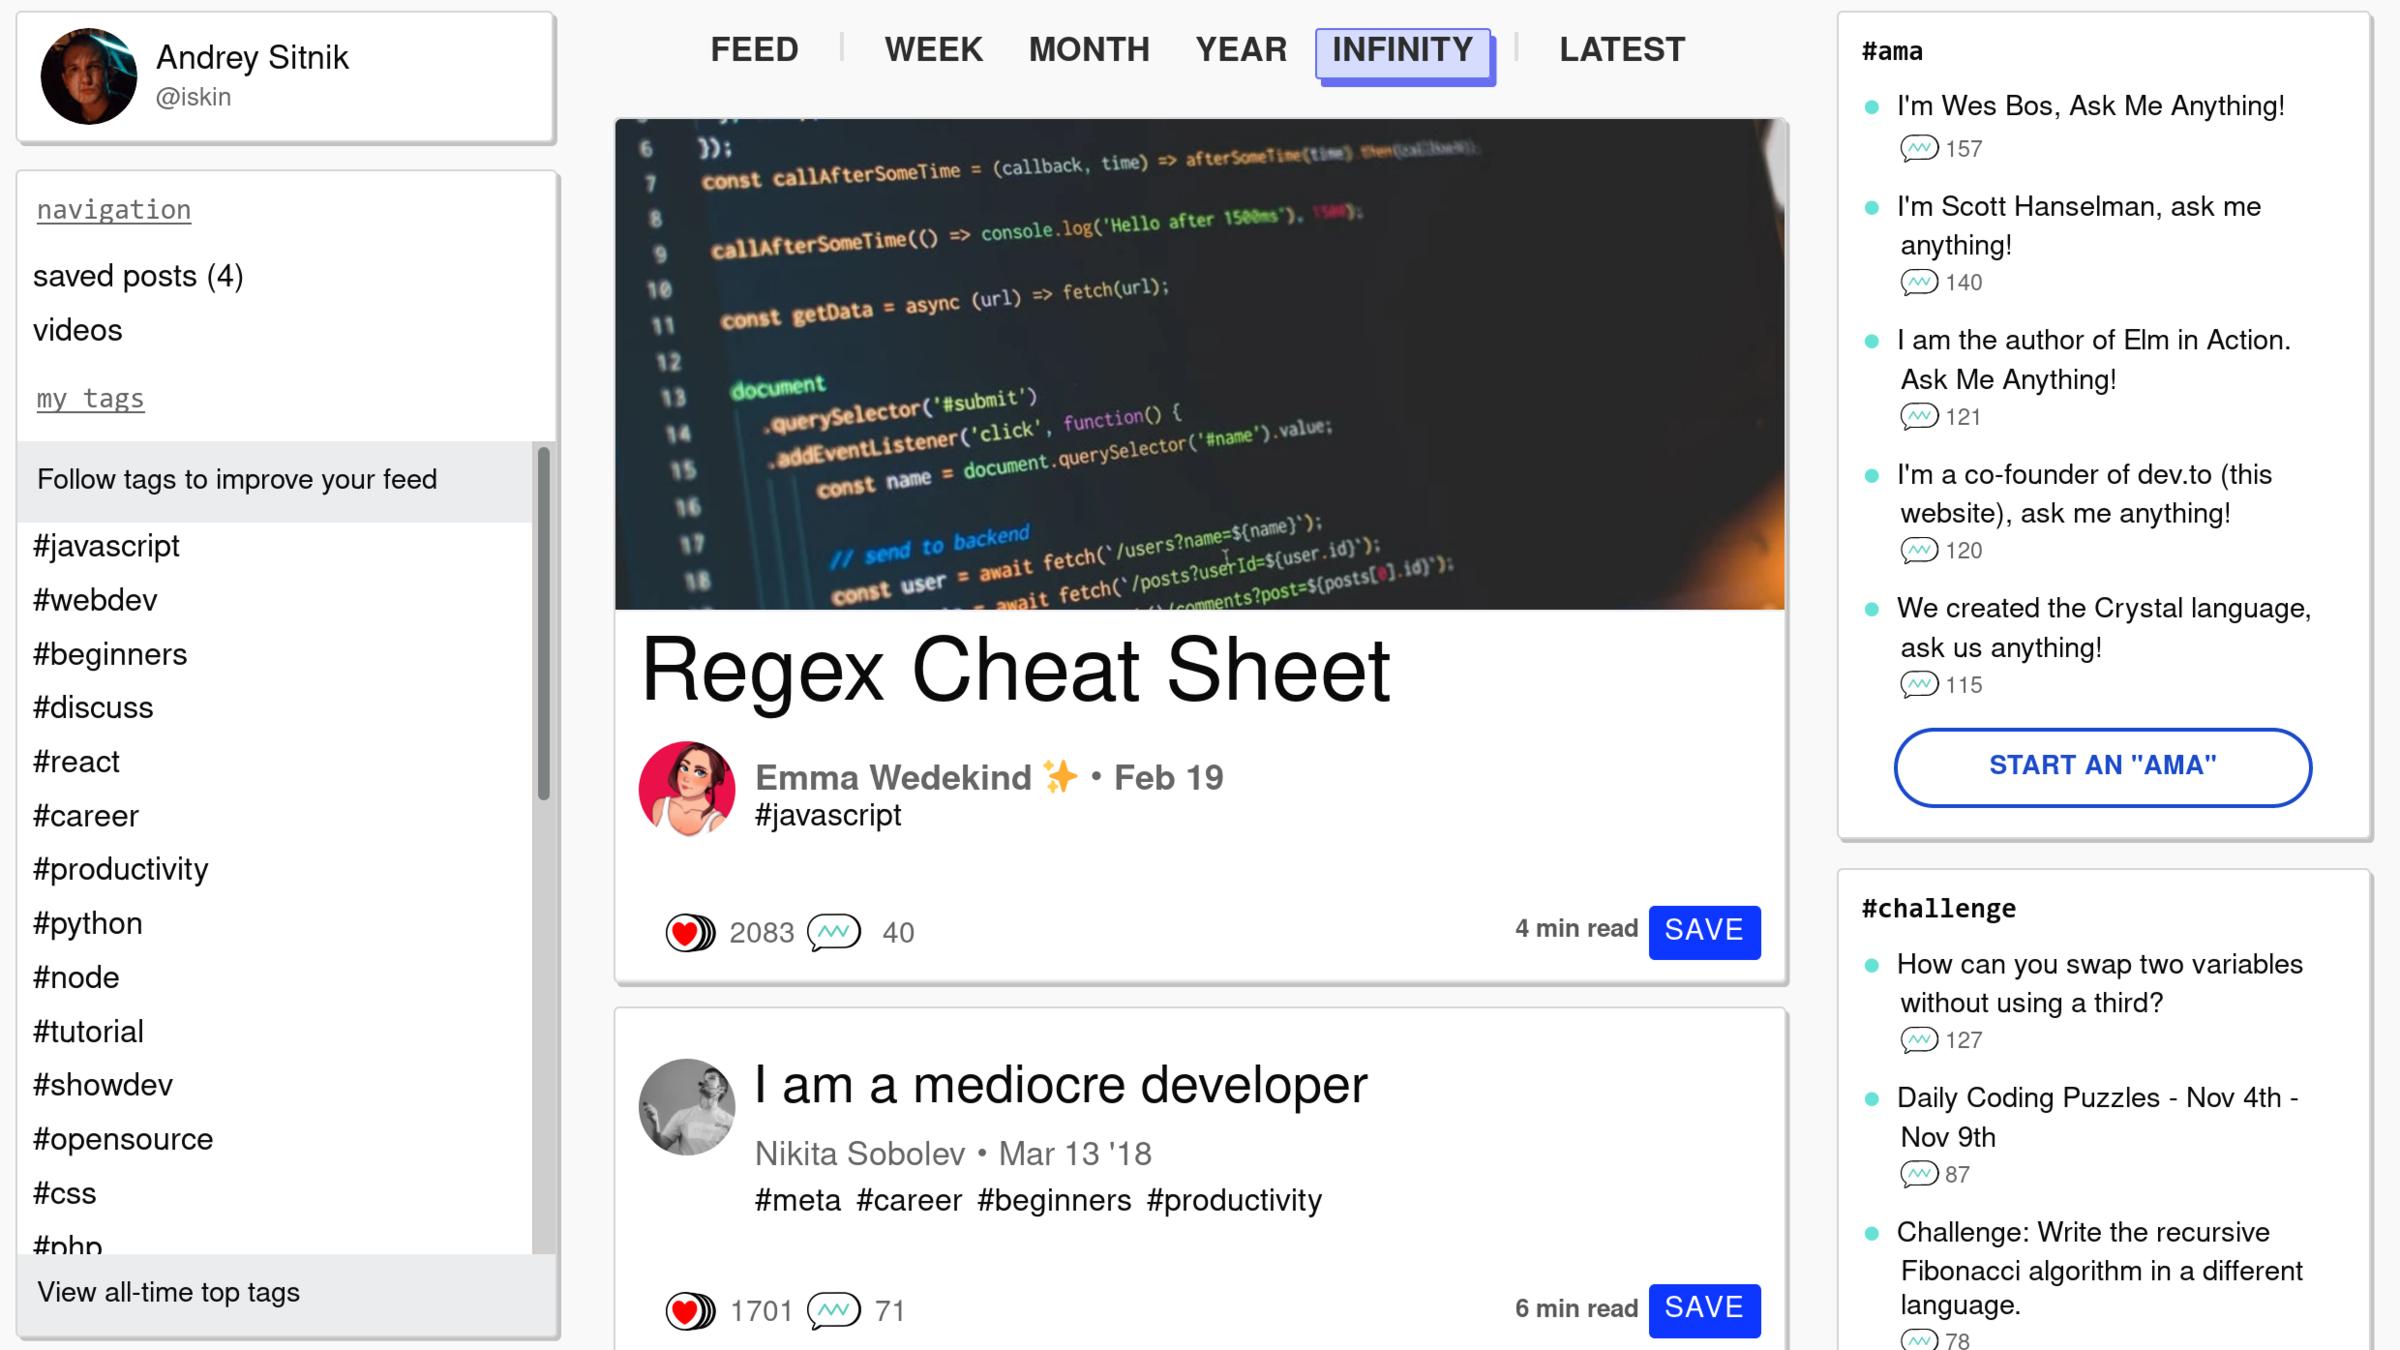Open the #opensource tag
This screenshot has width=2400, height=1350.
click(x=123, y=1140)
